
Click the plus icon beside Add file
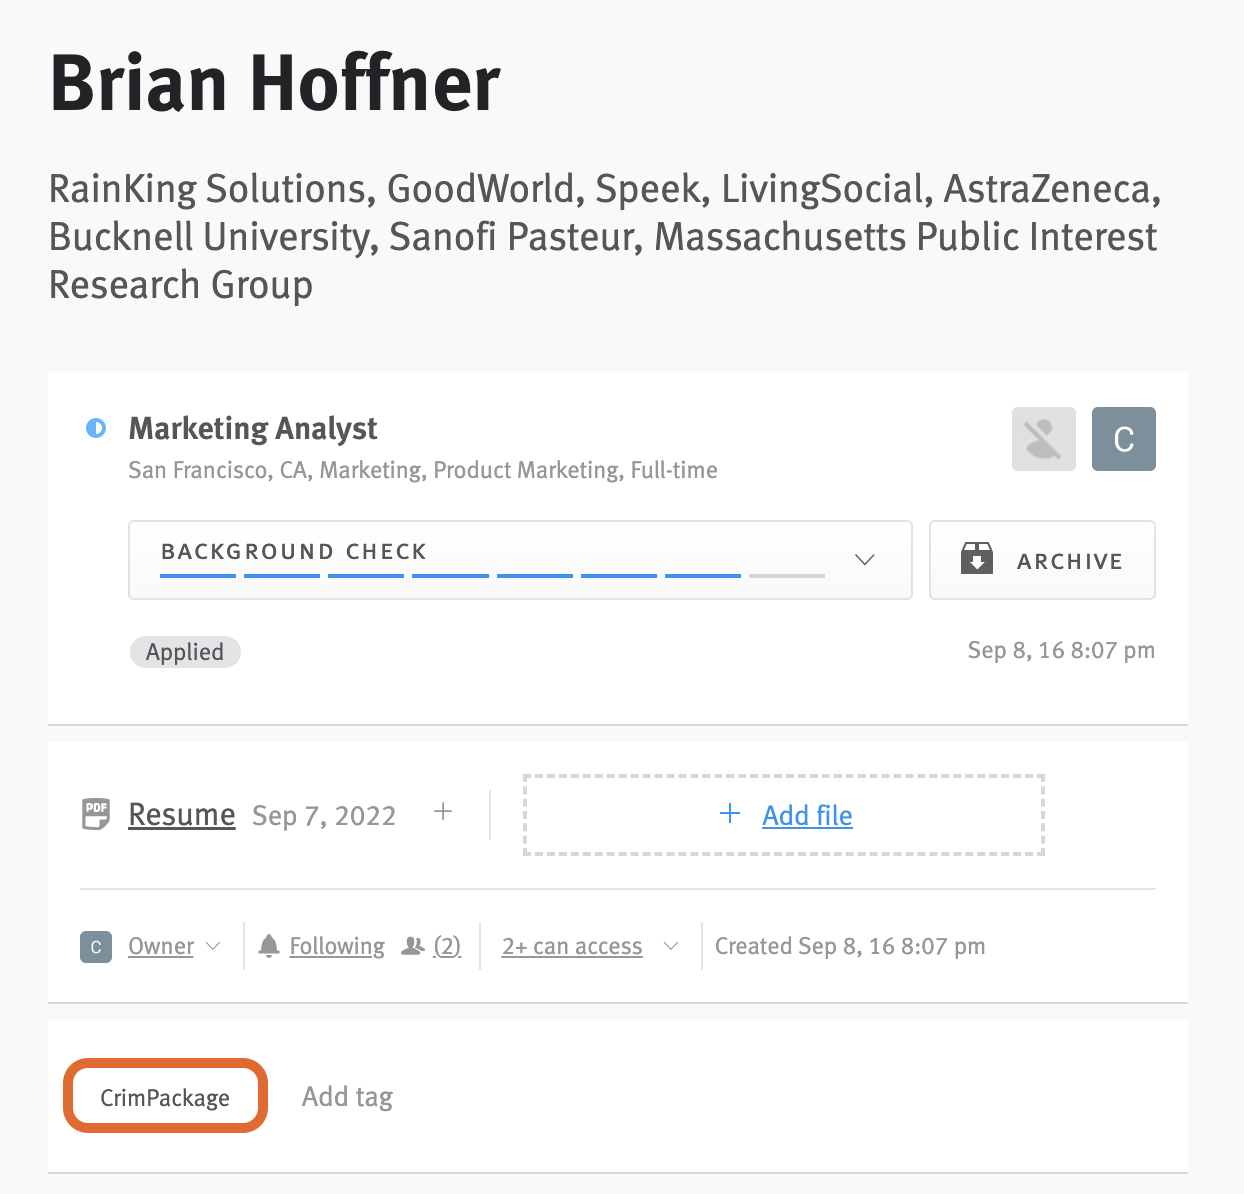[730, 814]
